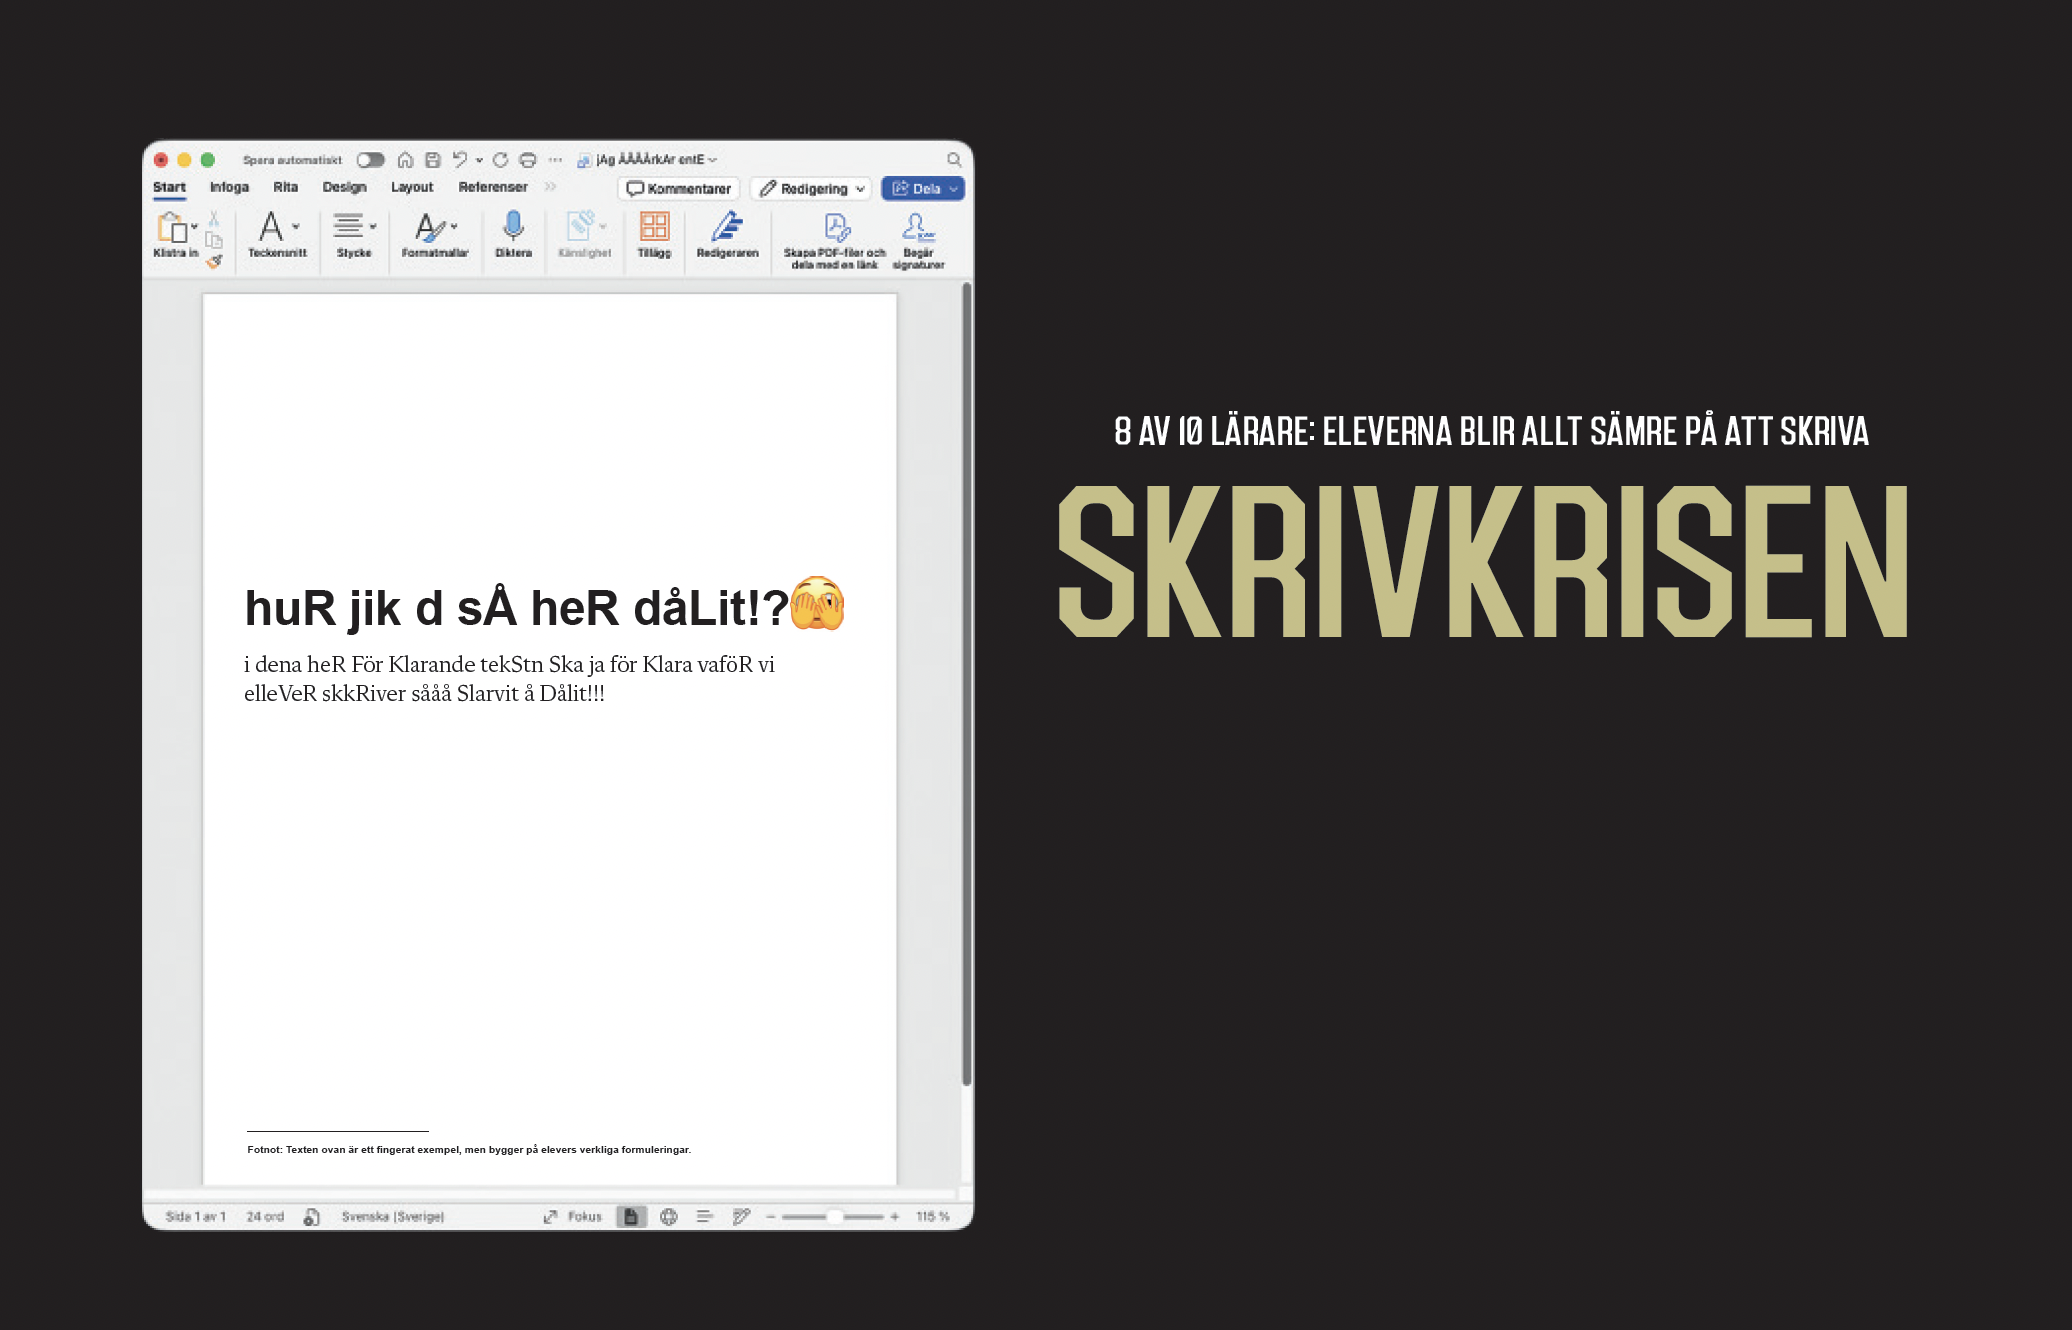Viewport: 2072px width, 1330px height.
Task: Open the Dela share dropdown arrow
Action: (953, 189)
